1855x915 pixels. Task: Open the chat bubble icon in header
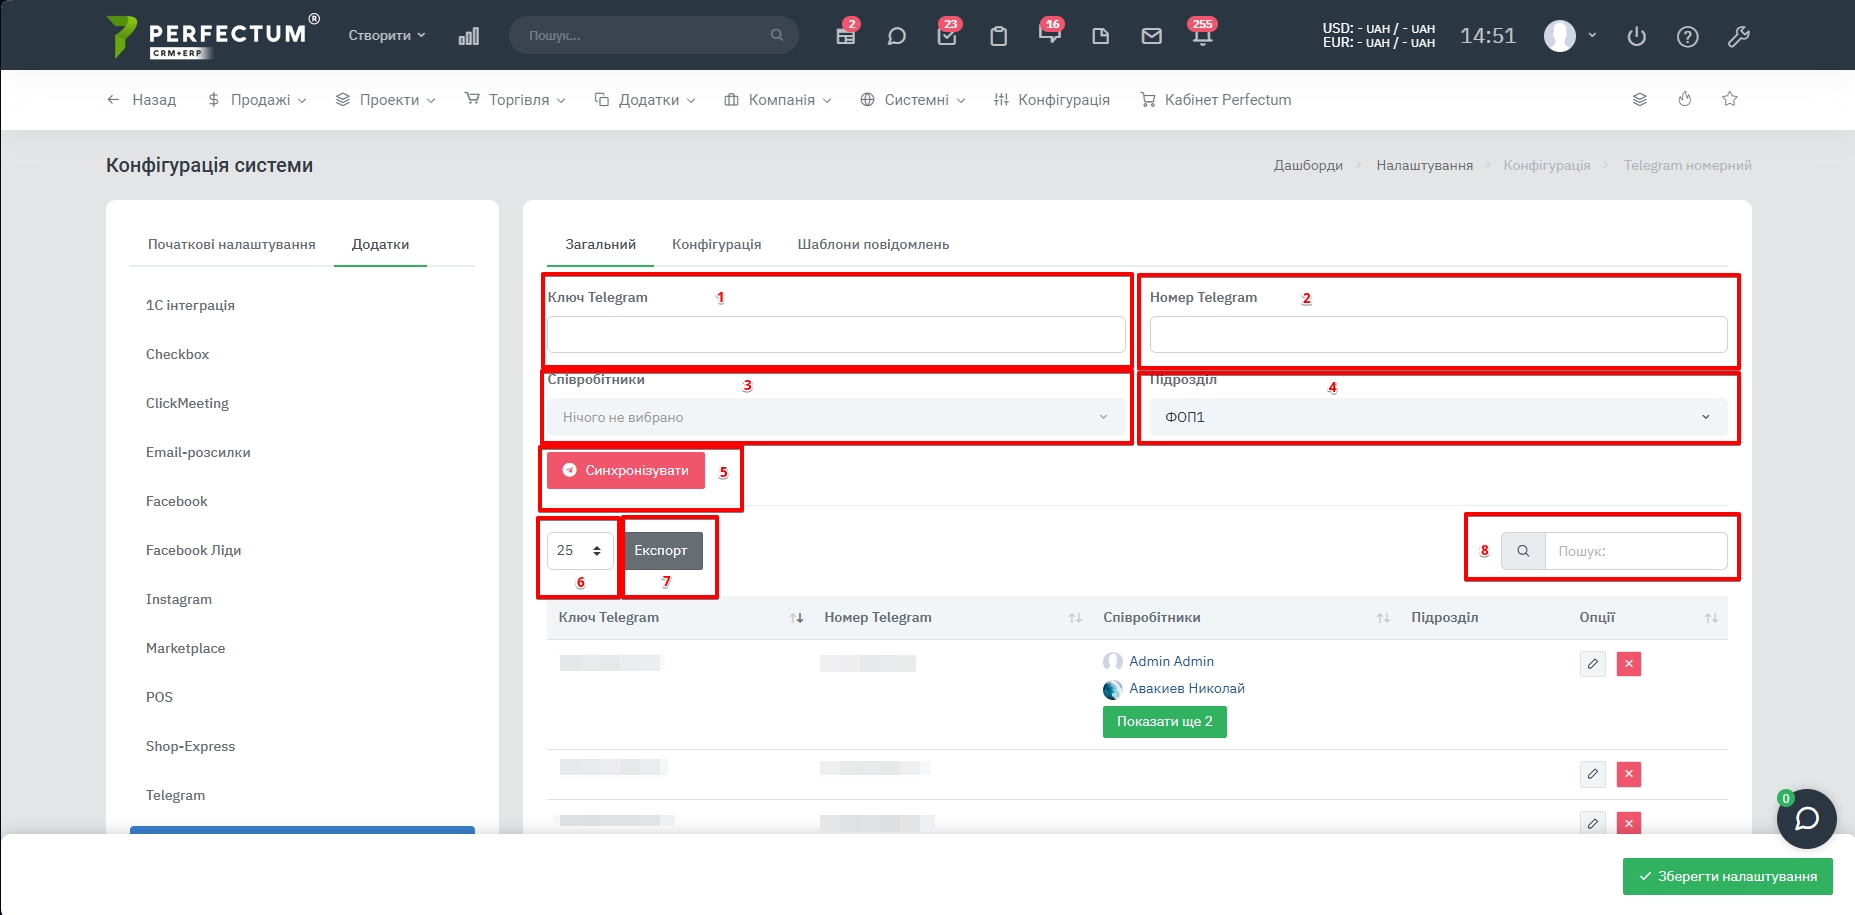pyautogui.click(x=896, y=36)
